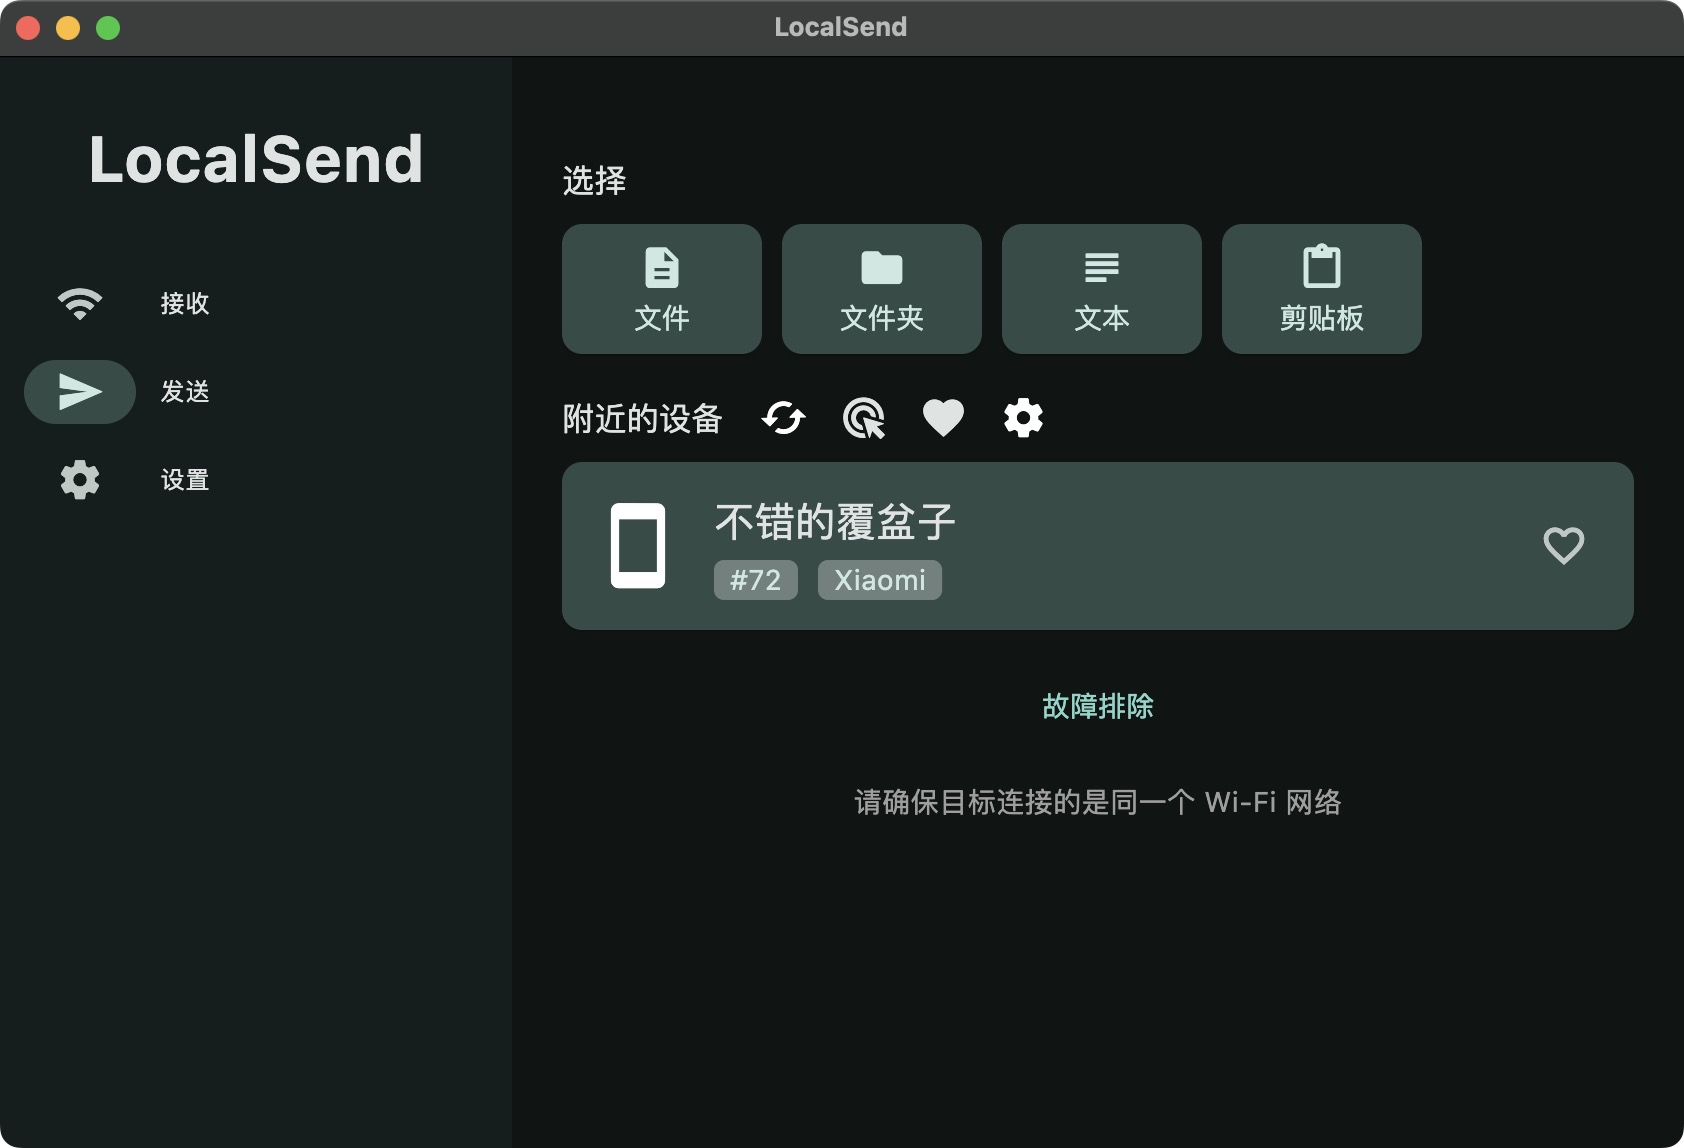
Task: Favorite the device 不错的覆盆子
Action: tap(1563, 545)
